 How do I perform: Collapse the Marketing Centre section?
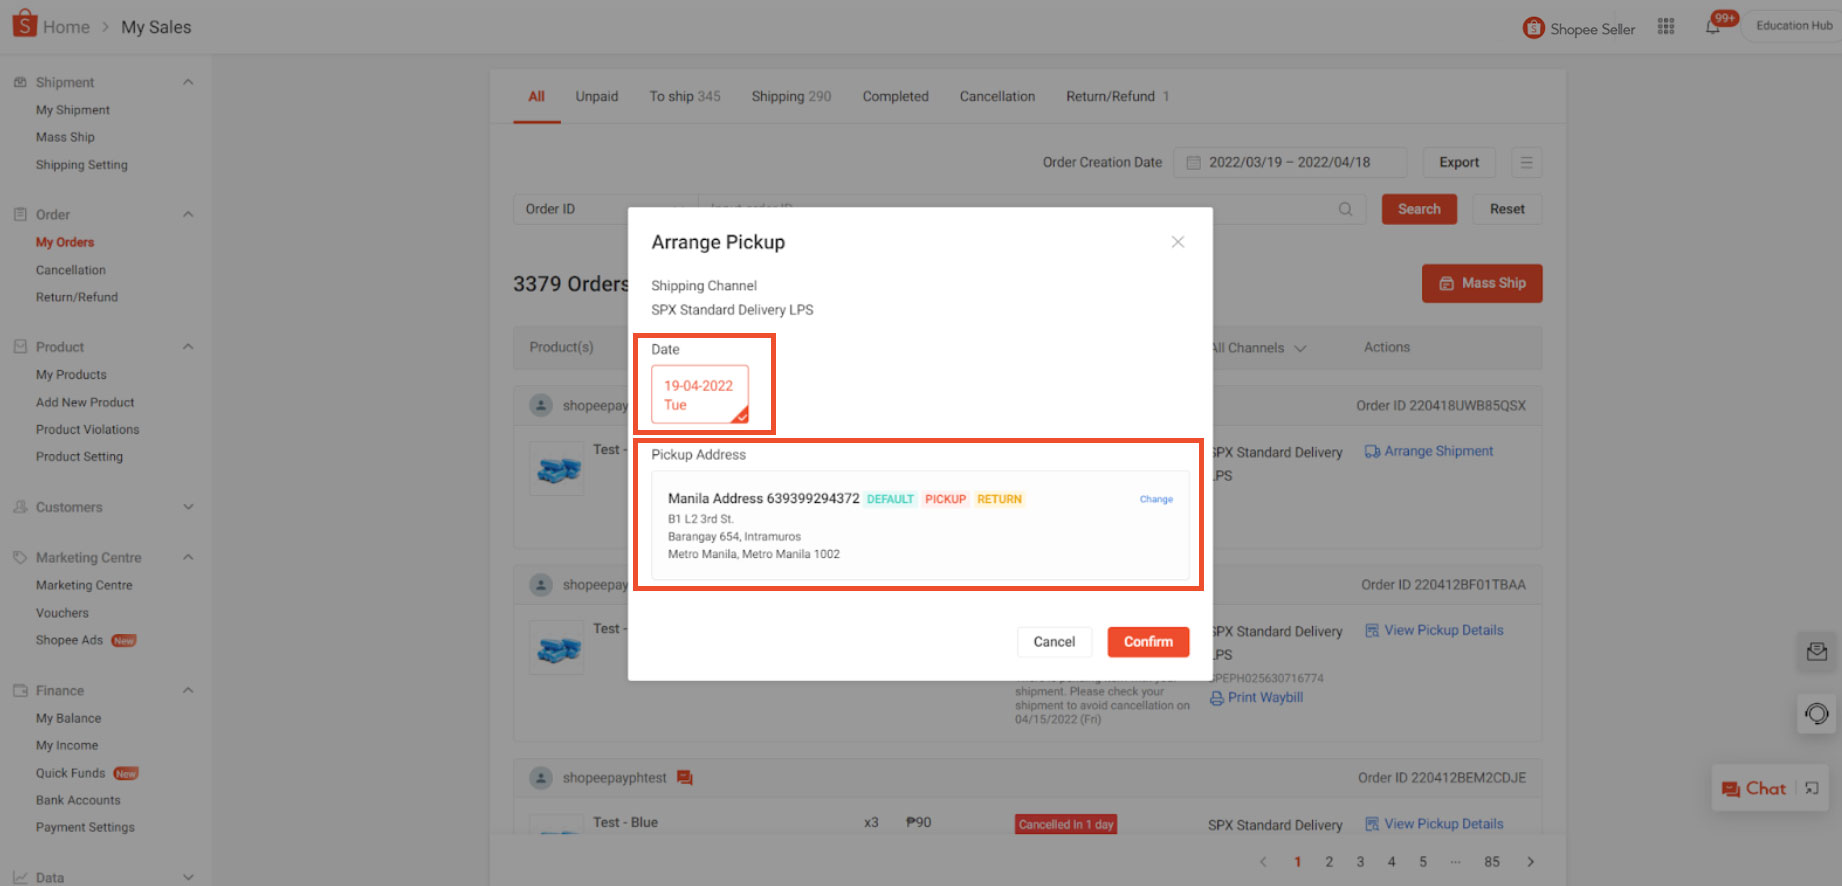[x=188, y=557]
